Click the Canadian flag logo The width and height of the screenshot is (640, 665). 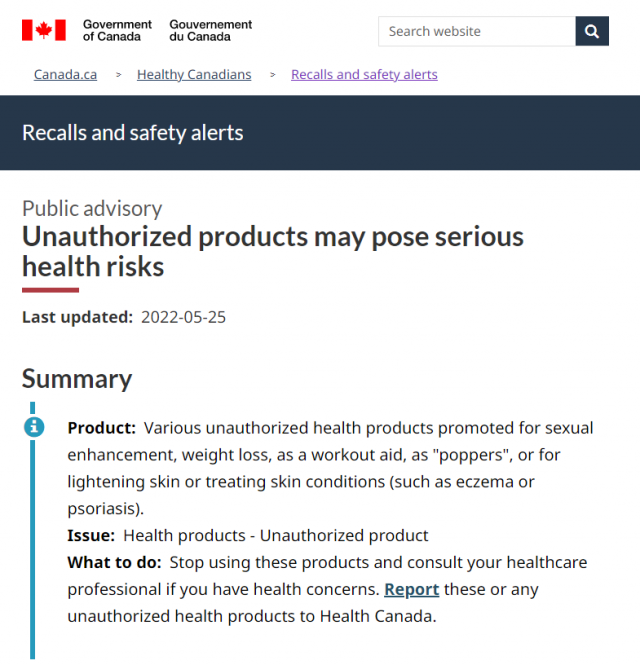click(x=44, y=30)
